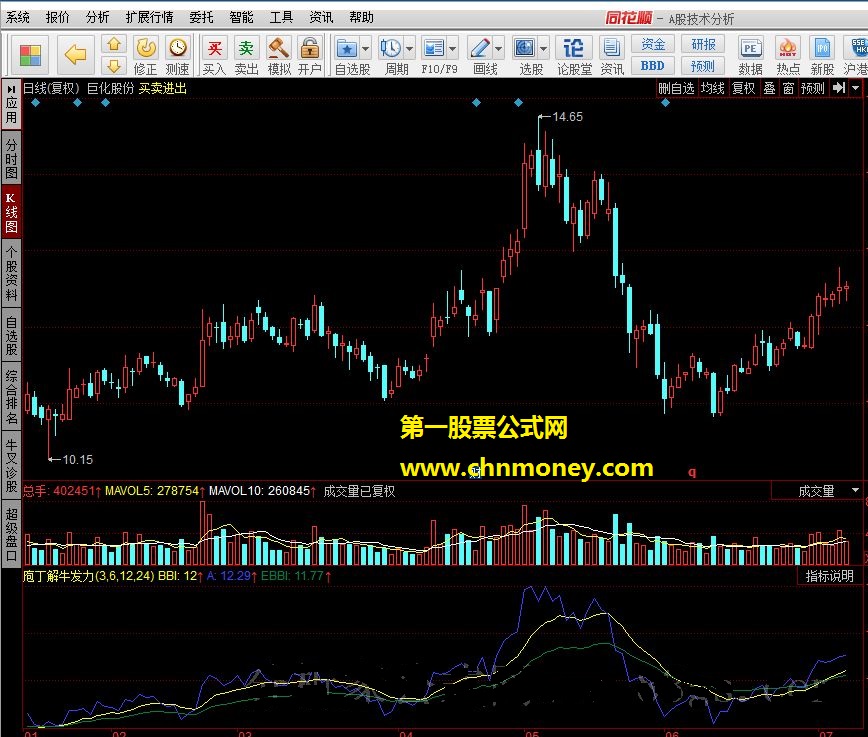This screenshot has width=868, height=737.
Task: Click the 资金 button
Action: pos(653,44)
